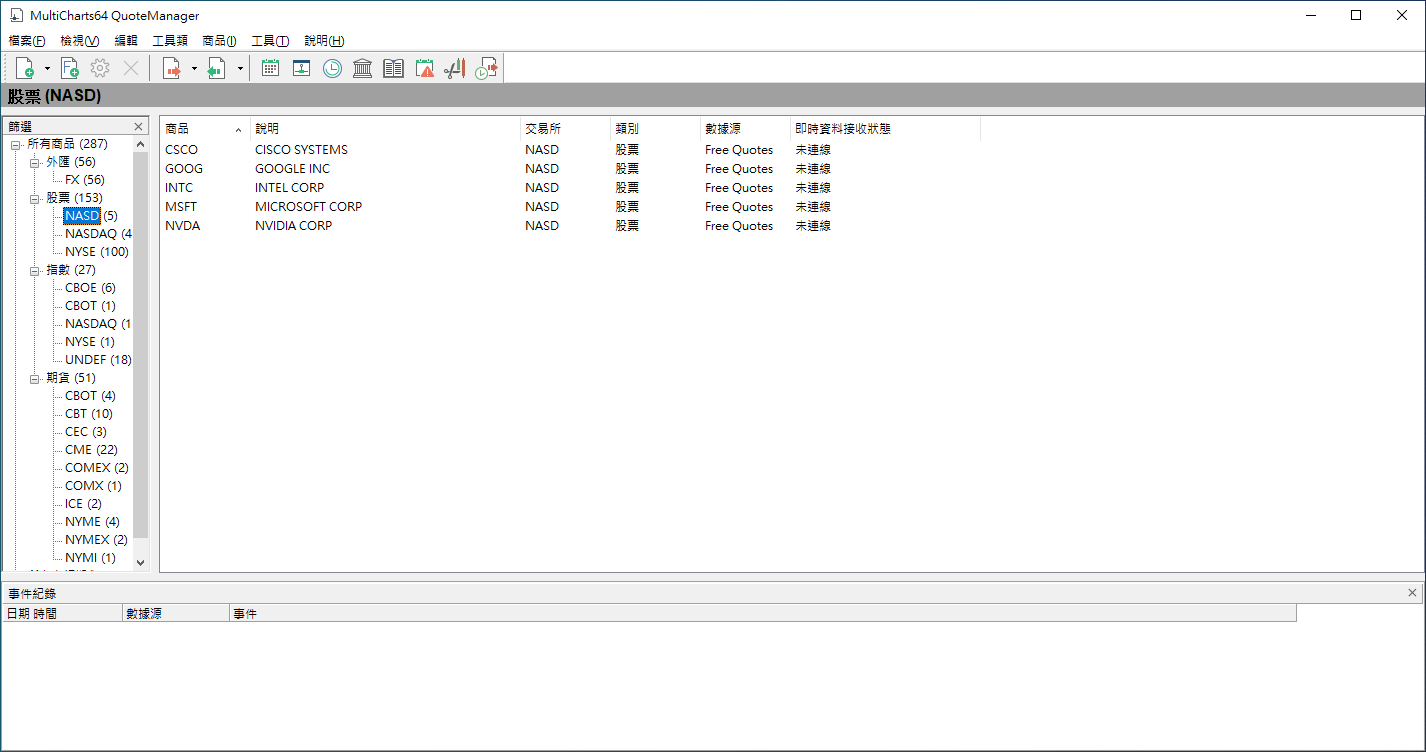Open the 工具(T) menu
This screenshot has height=752, width=1426.
[x=270, y=41]
